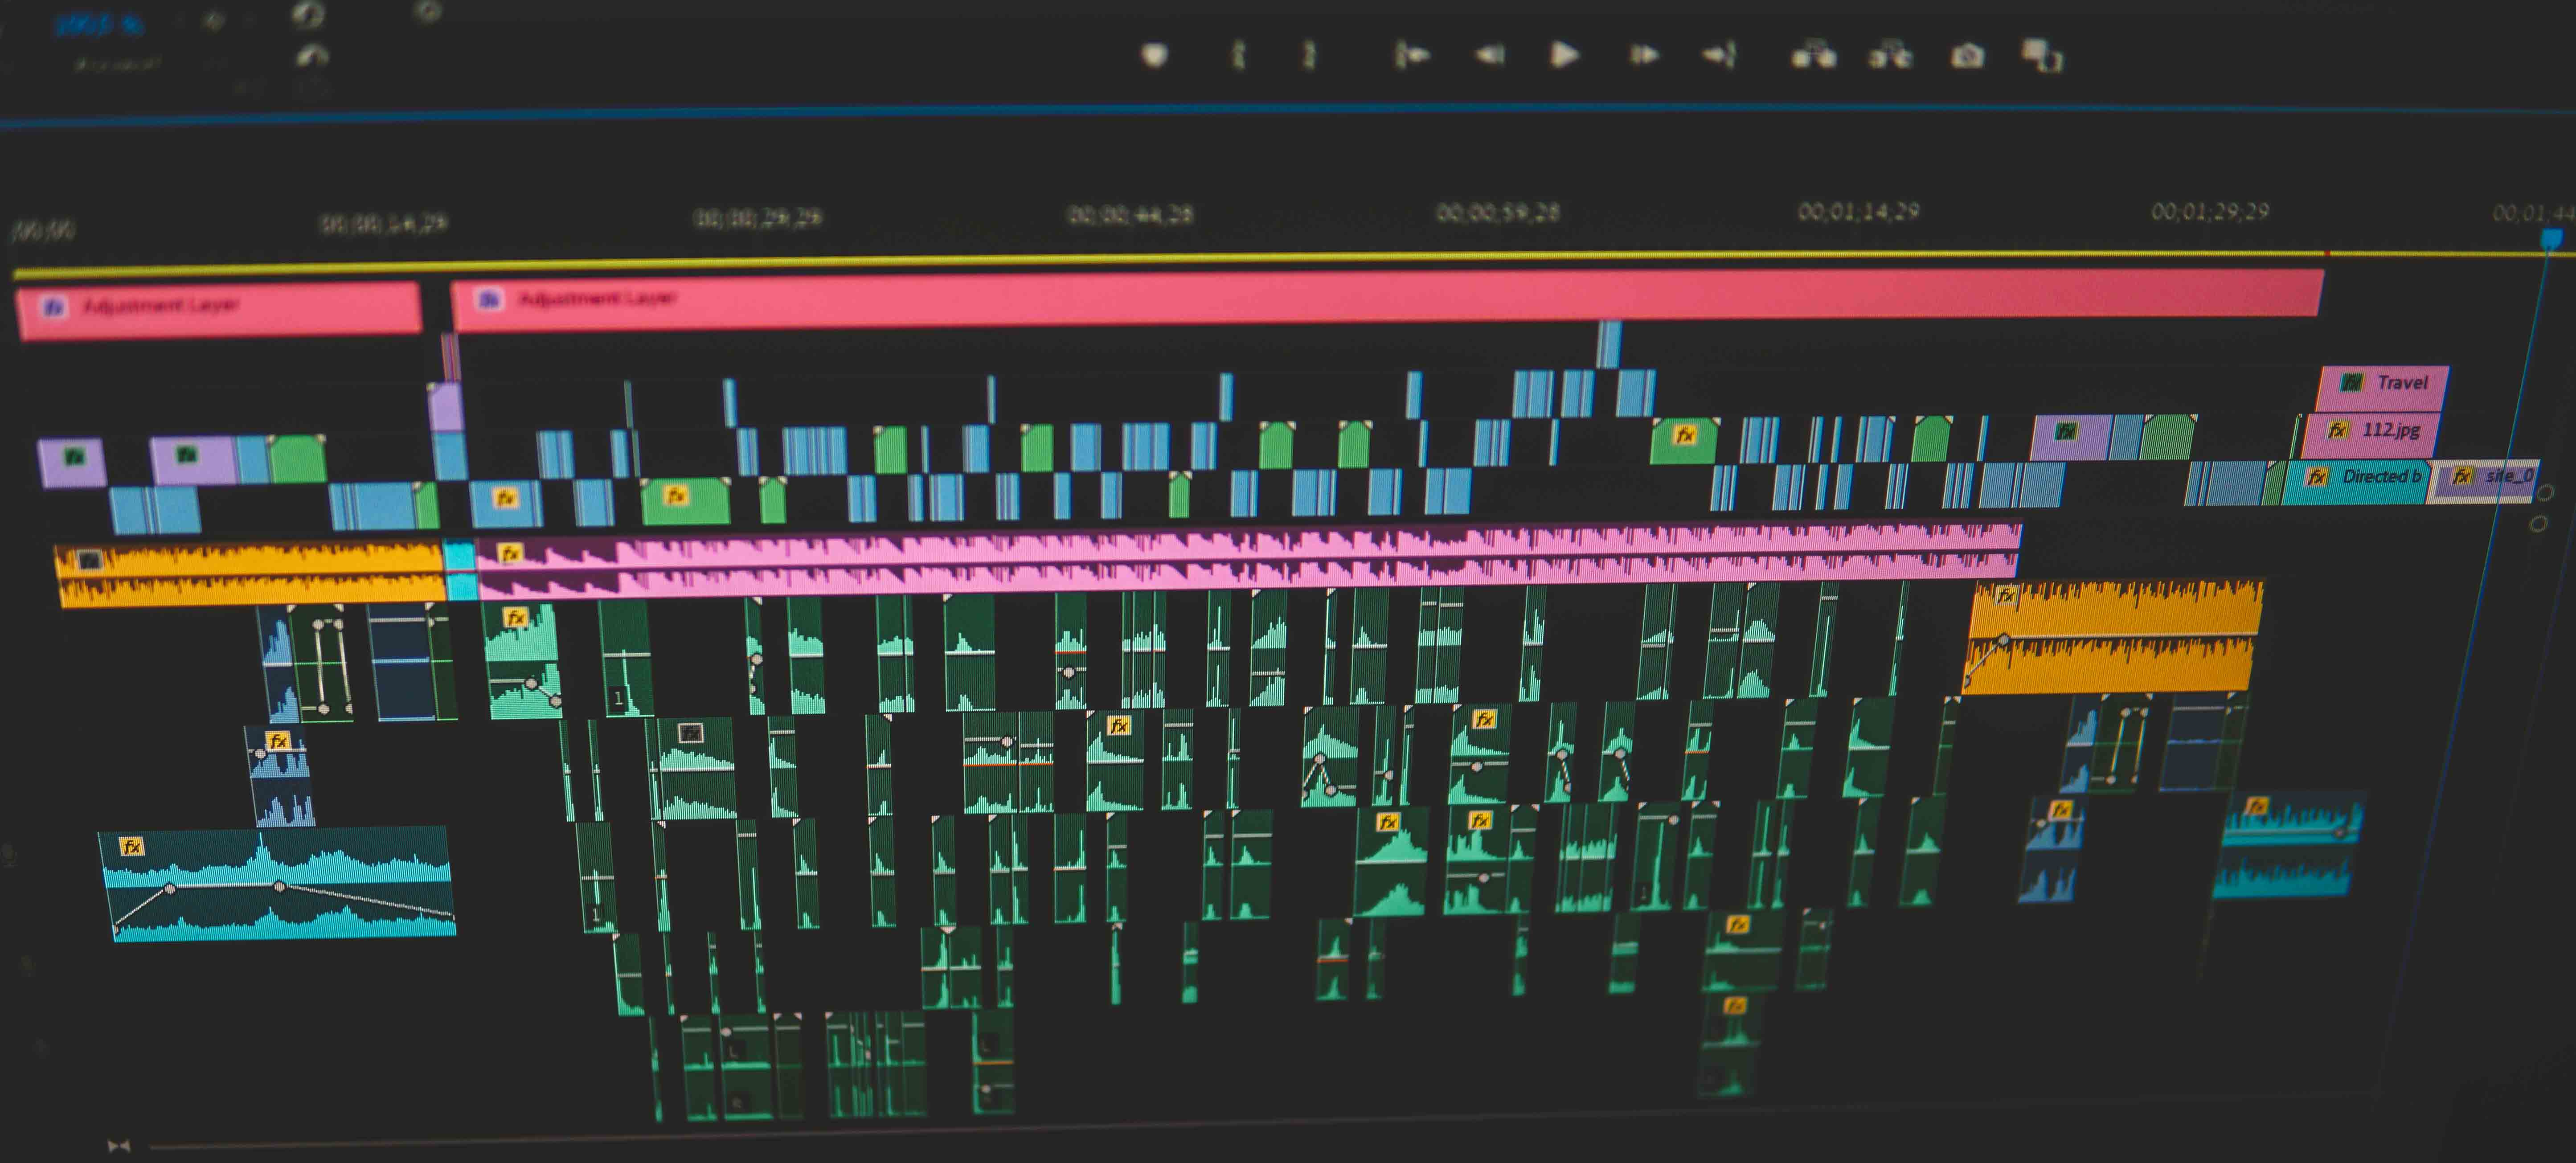Click the Go to In point button

click(x=1412, y=55)
